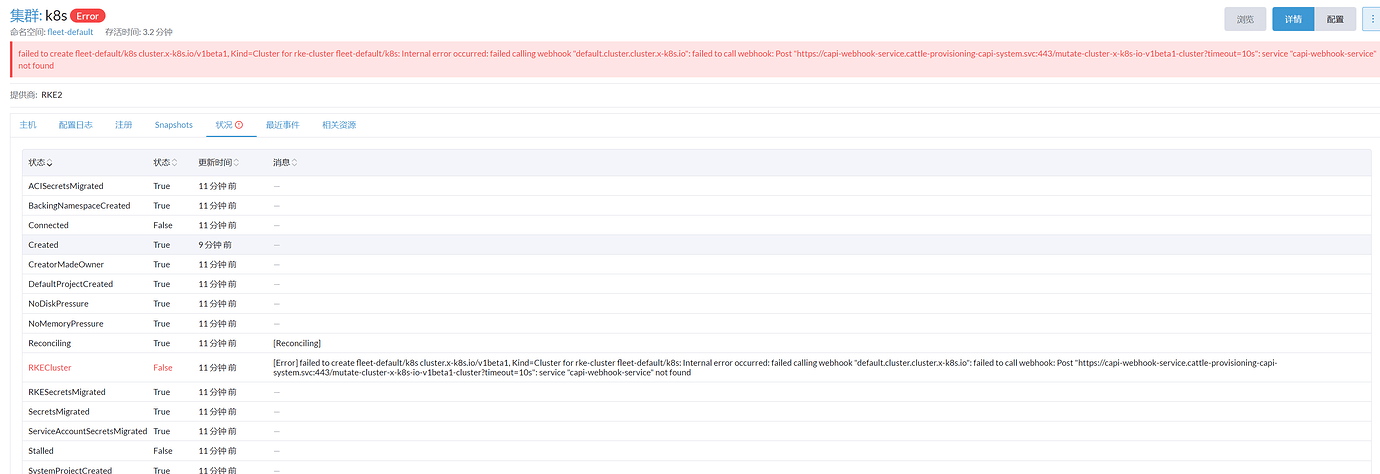Image resolution: width=1380 pixels, height=474 pixels.
Task: Switch to 配置 view
Action: (x=1335, y=19)
